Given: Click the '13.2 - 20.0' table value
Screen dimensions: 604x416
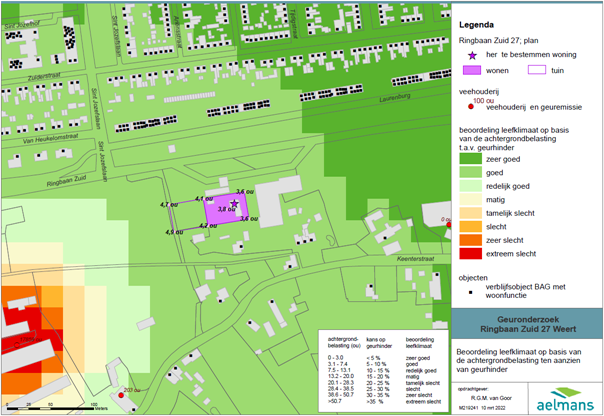Looking at the screenshot, I should point(341,376).
